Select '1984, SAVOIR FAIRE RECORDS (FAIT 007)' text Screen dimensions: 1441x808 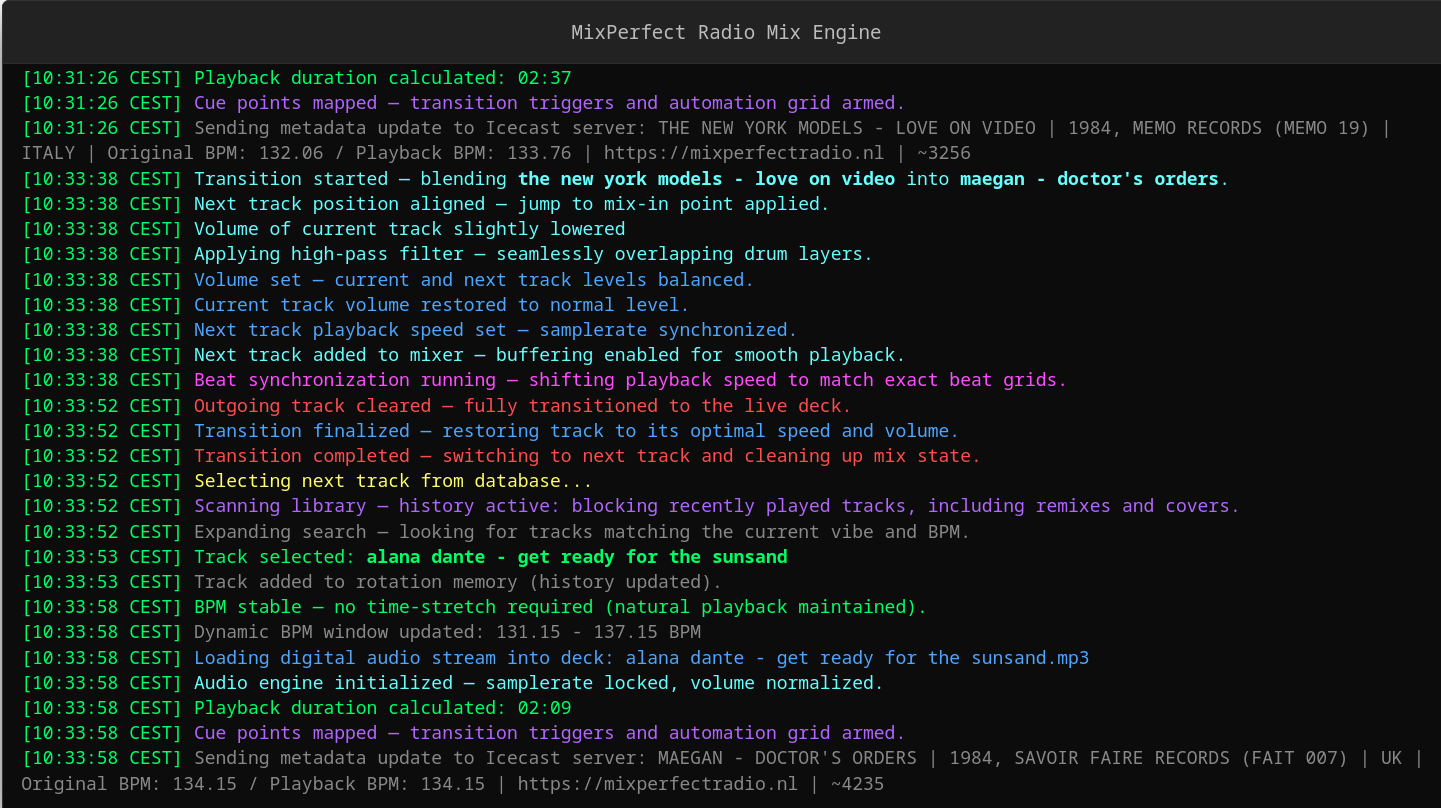coord(1149,758)
